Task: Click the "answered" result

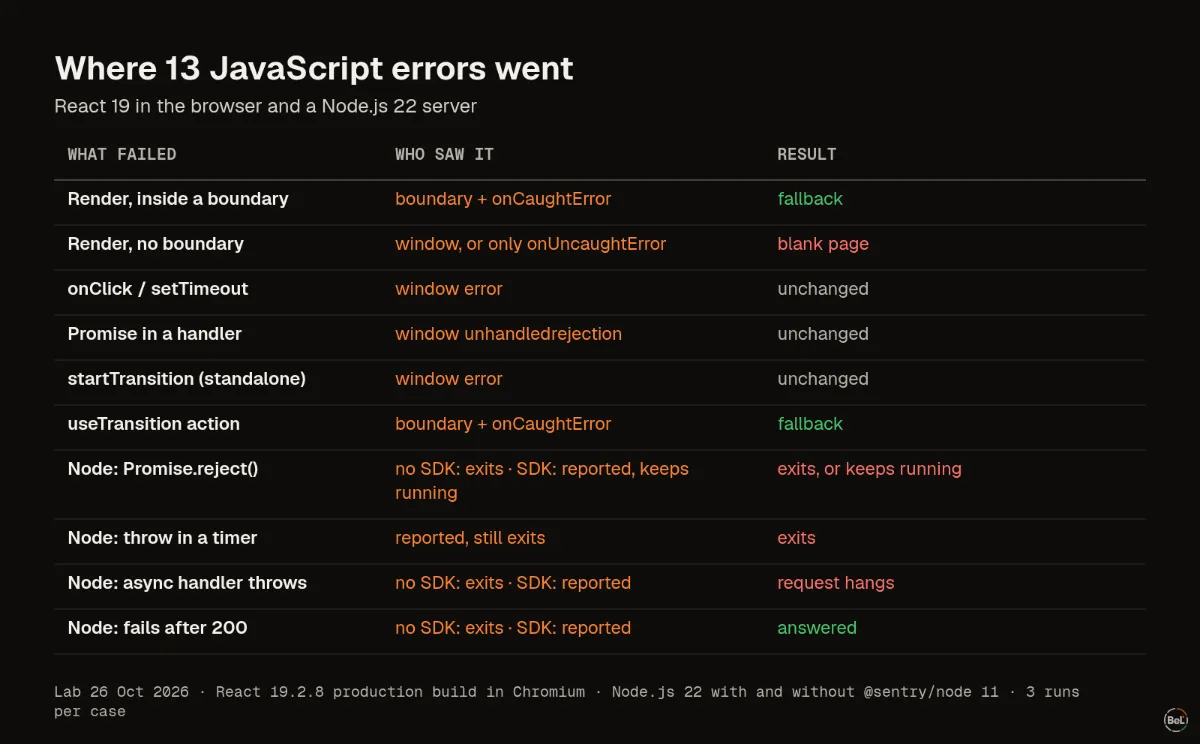Action: pos(817,628)
